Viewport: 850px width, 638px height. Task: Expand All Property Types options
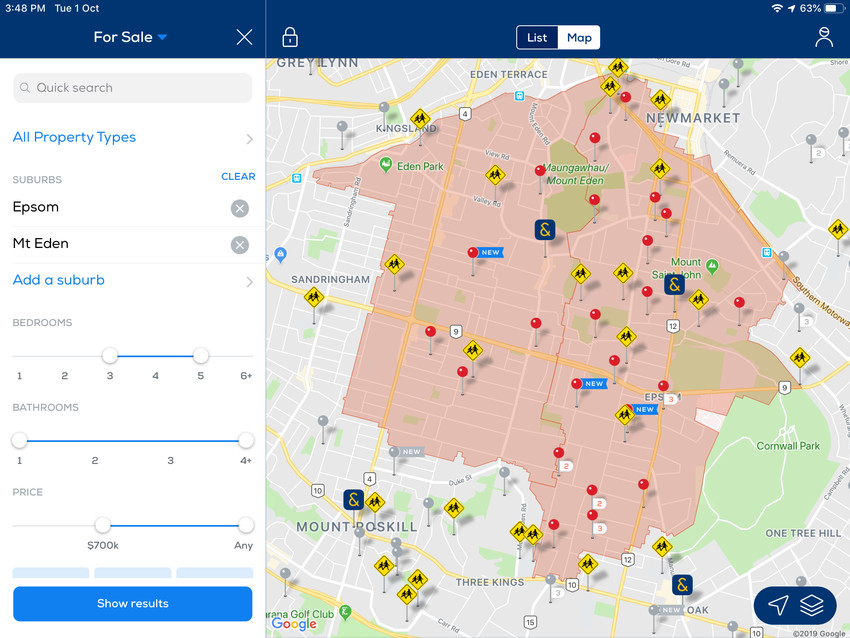(x=132, y=138)
